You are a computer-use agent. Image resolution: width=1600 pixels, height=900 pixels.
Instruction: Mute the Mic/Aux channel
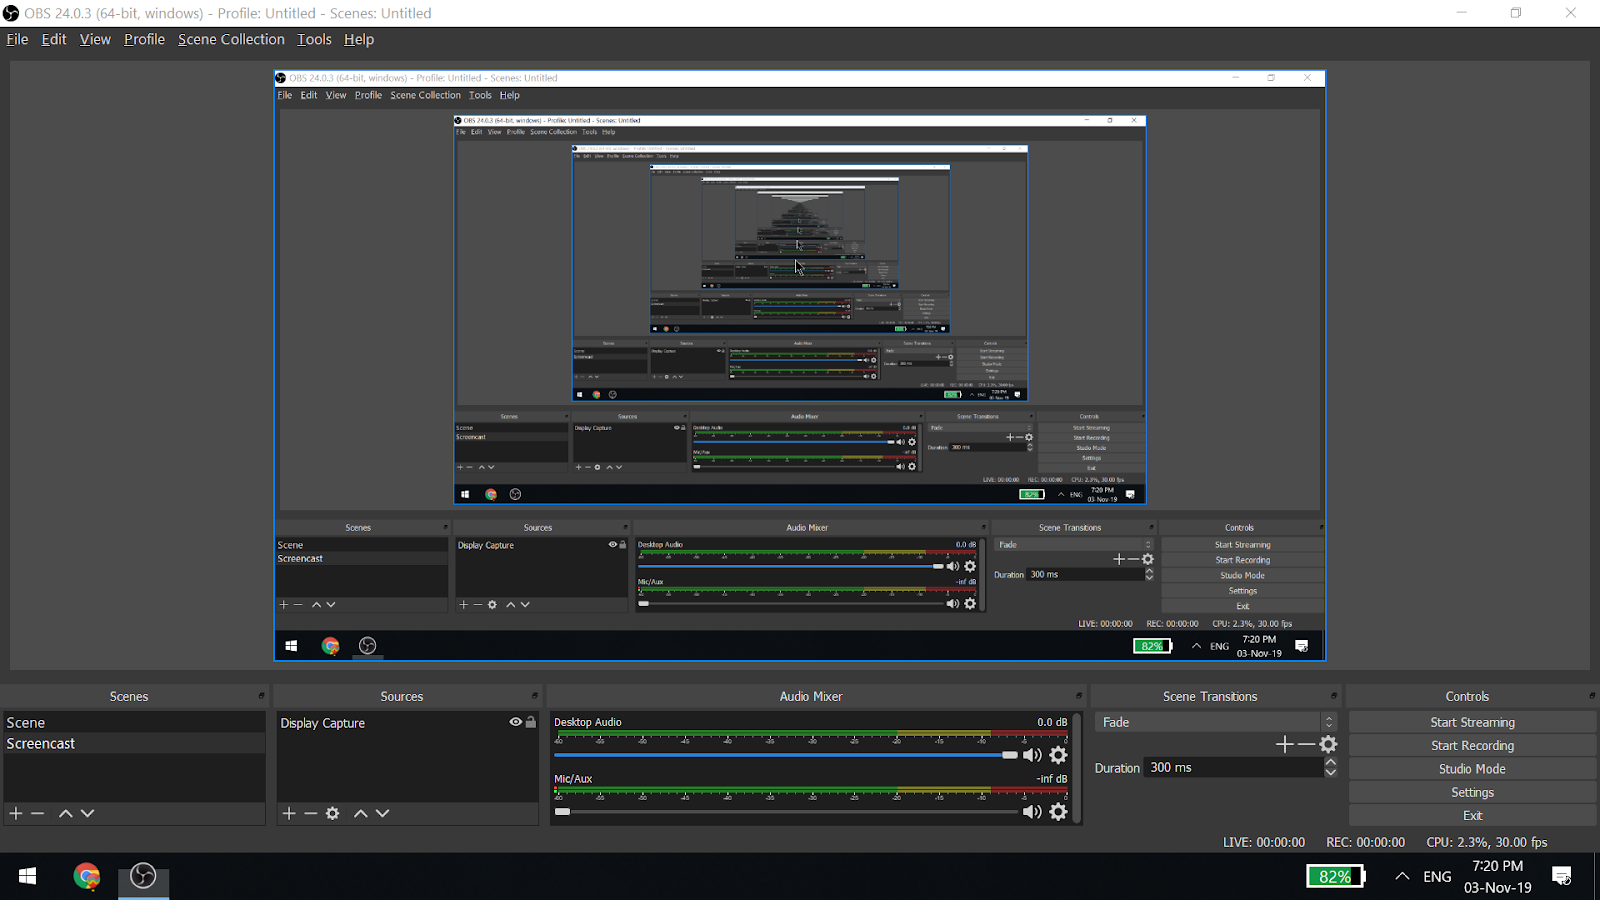tap(1032, 812)
